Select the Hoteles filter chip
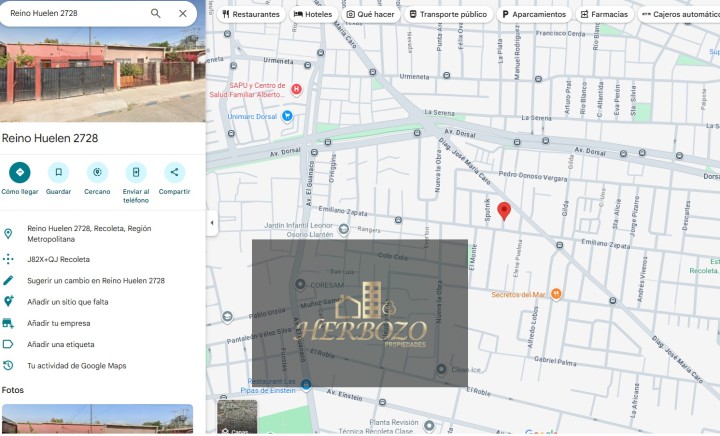This screenshot has height=436, width=720. (313, 15)
